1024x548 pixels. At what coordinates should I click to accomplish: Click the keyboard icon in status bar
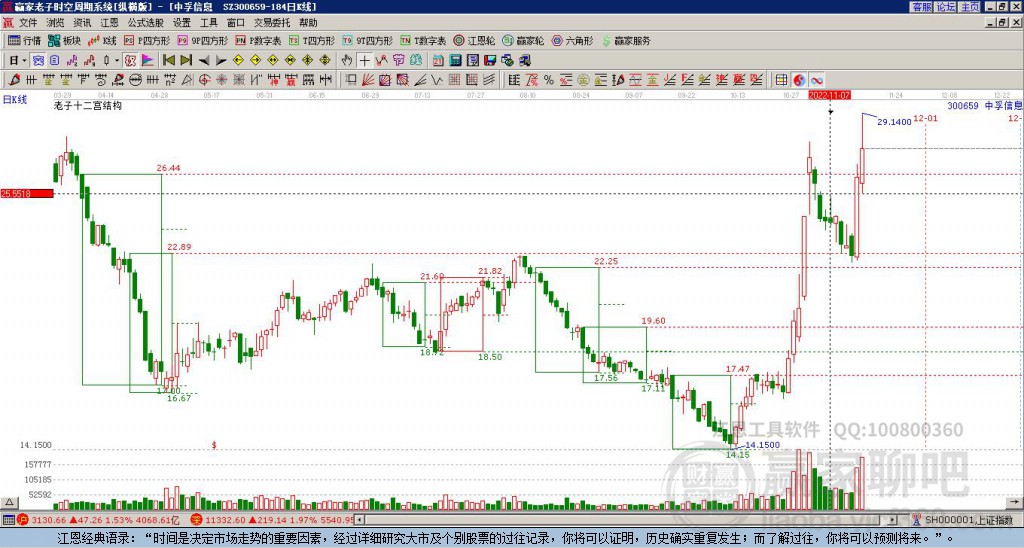[8, 520]
